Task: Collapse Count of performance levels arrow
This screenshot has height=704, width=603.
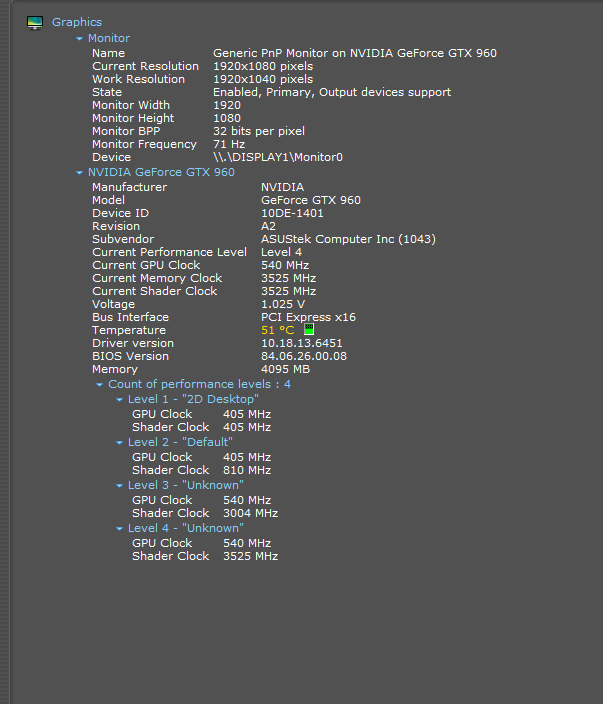Action: coord(100,384)
